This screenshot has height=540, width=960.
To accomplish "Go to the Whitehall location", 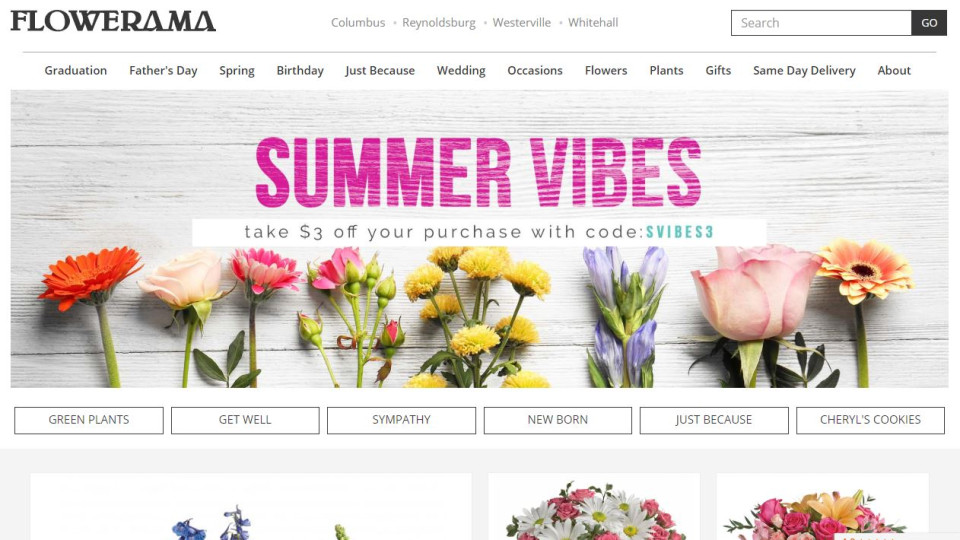I will click(x=593, y=23).
